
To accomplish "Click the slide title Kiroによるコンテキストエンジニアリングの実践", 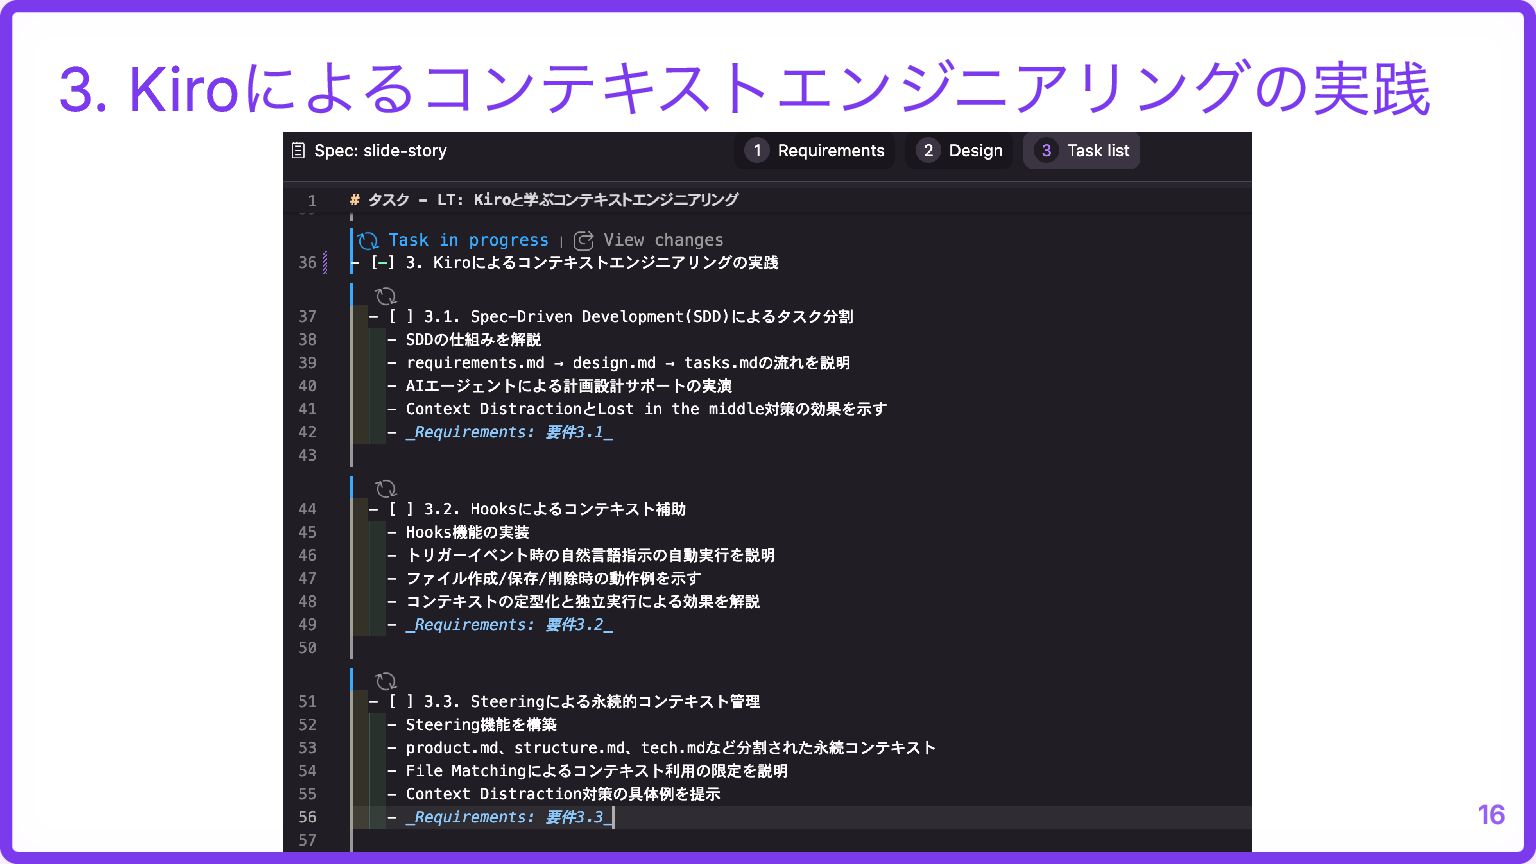I will [x=745, y=88].
